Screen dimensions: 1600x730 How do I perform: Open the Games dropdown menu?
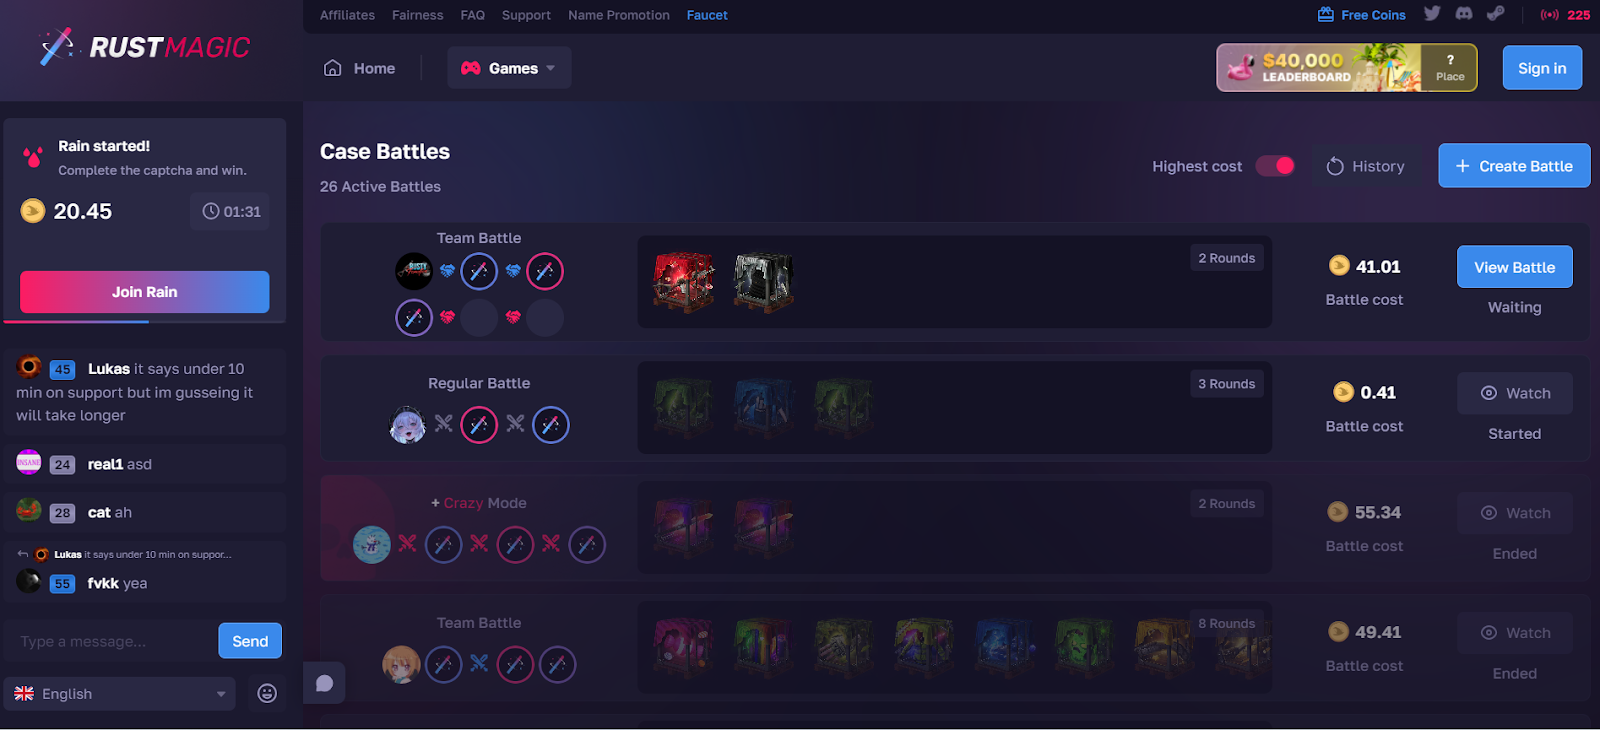click(x=509, y=68)
